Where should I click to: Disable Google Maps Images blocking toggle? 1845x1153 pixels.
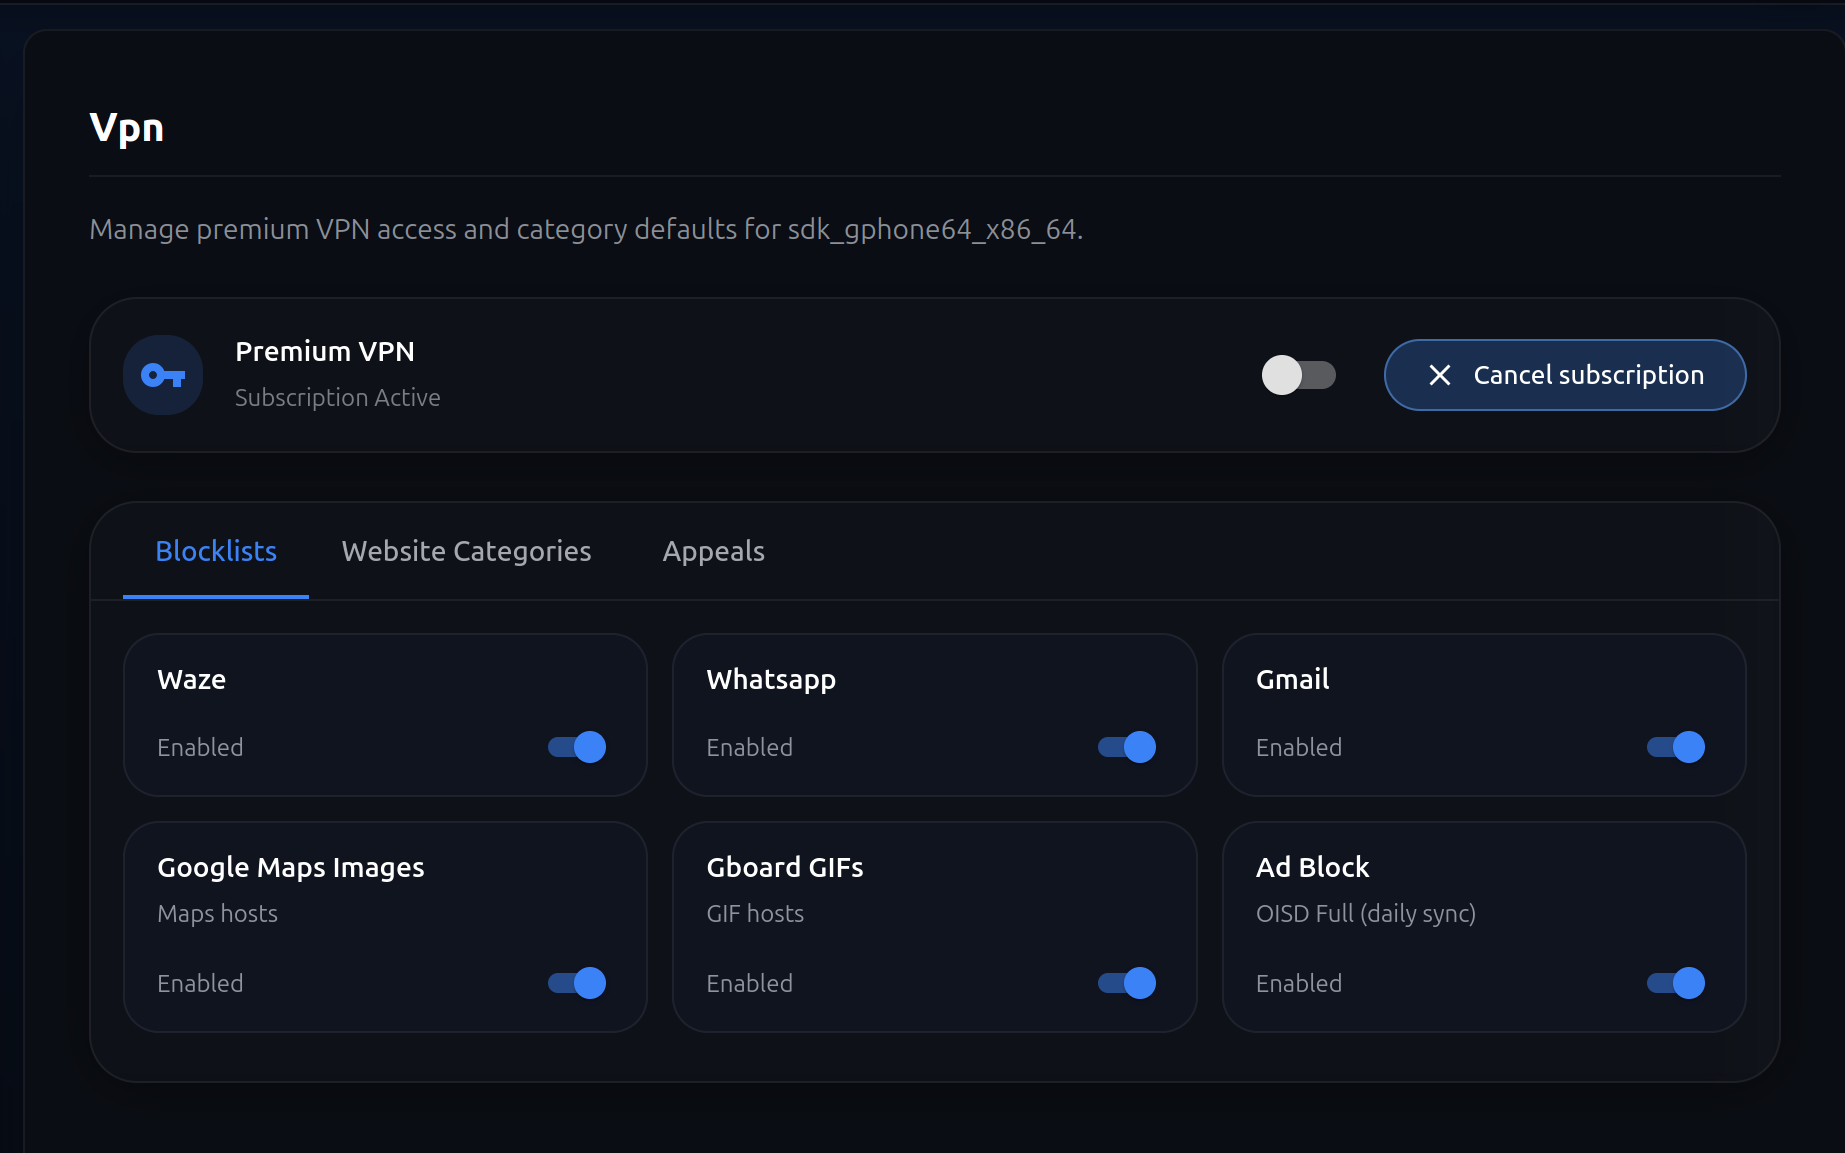point(577,983)
